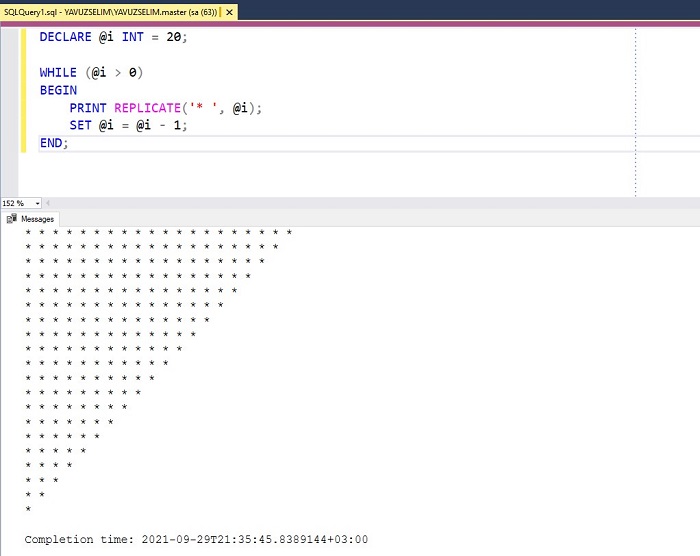Click the PRINT keyword
This screenshot has width=700, height=556.
[88, 108]
